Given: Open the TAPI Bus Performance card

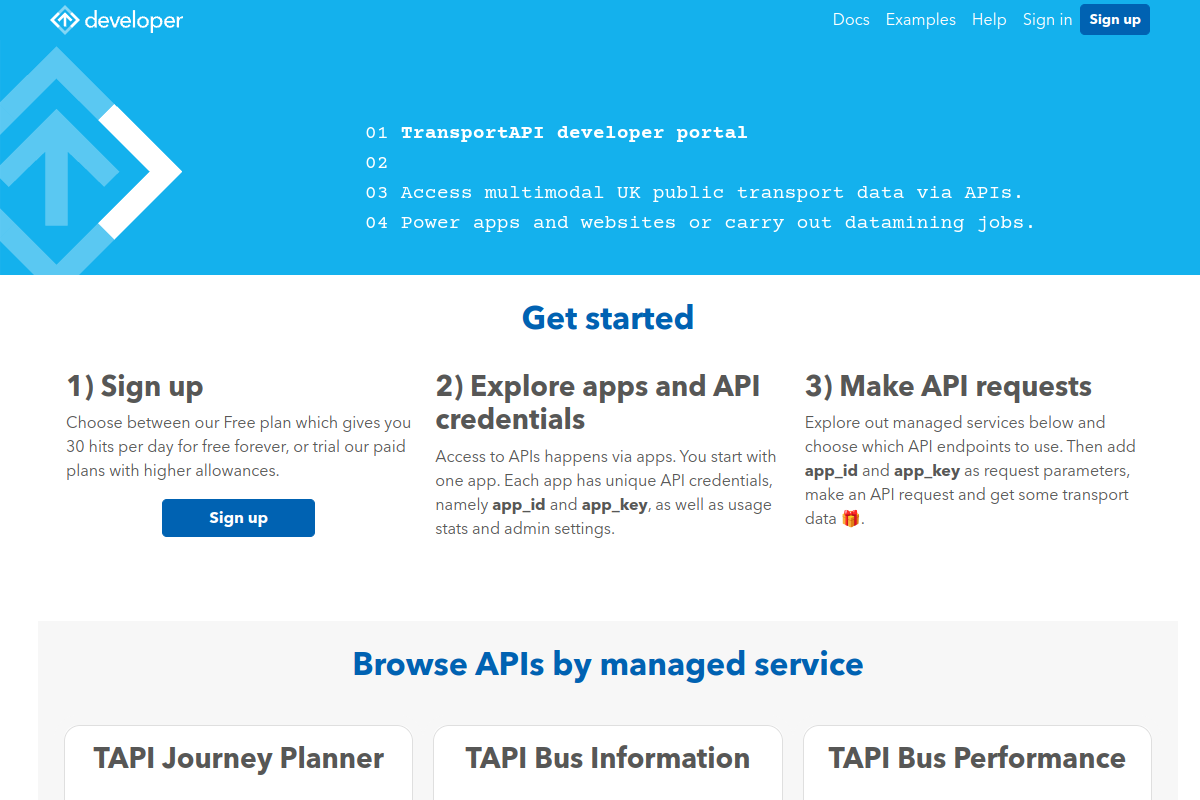Looking at the screenshot, I should [977, 762].
